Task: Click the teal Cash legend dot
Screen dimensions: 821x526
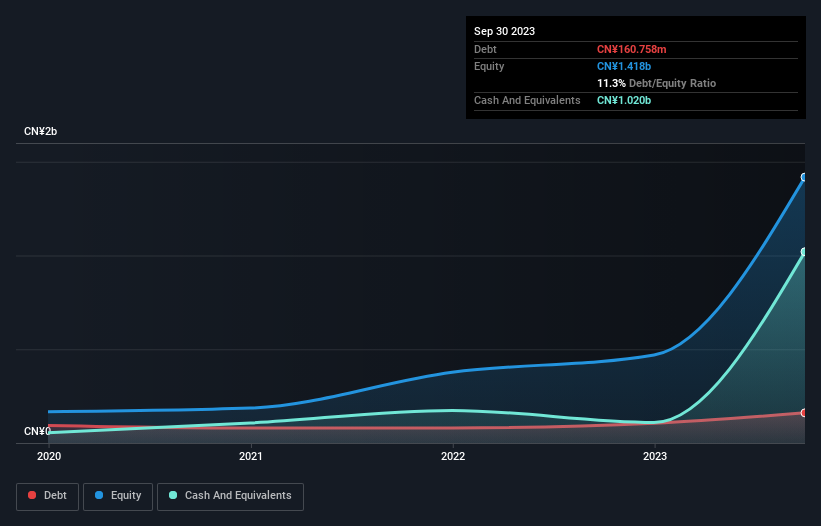Action: click(173, 495)
